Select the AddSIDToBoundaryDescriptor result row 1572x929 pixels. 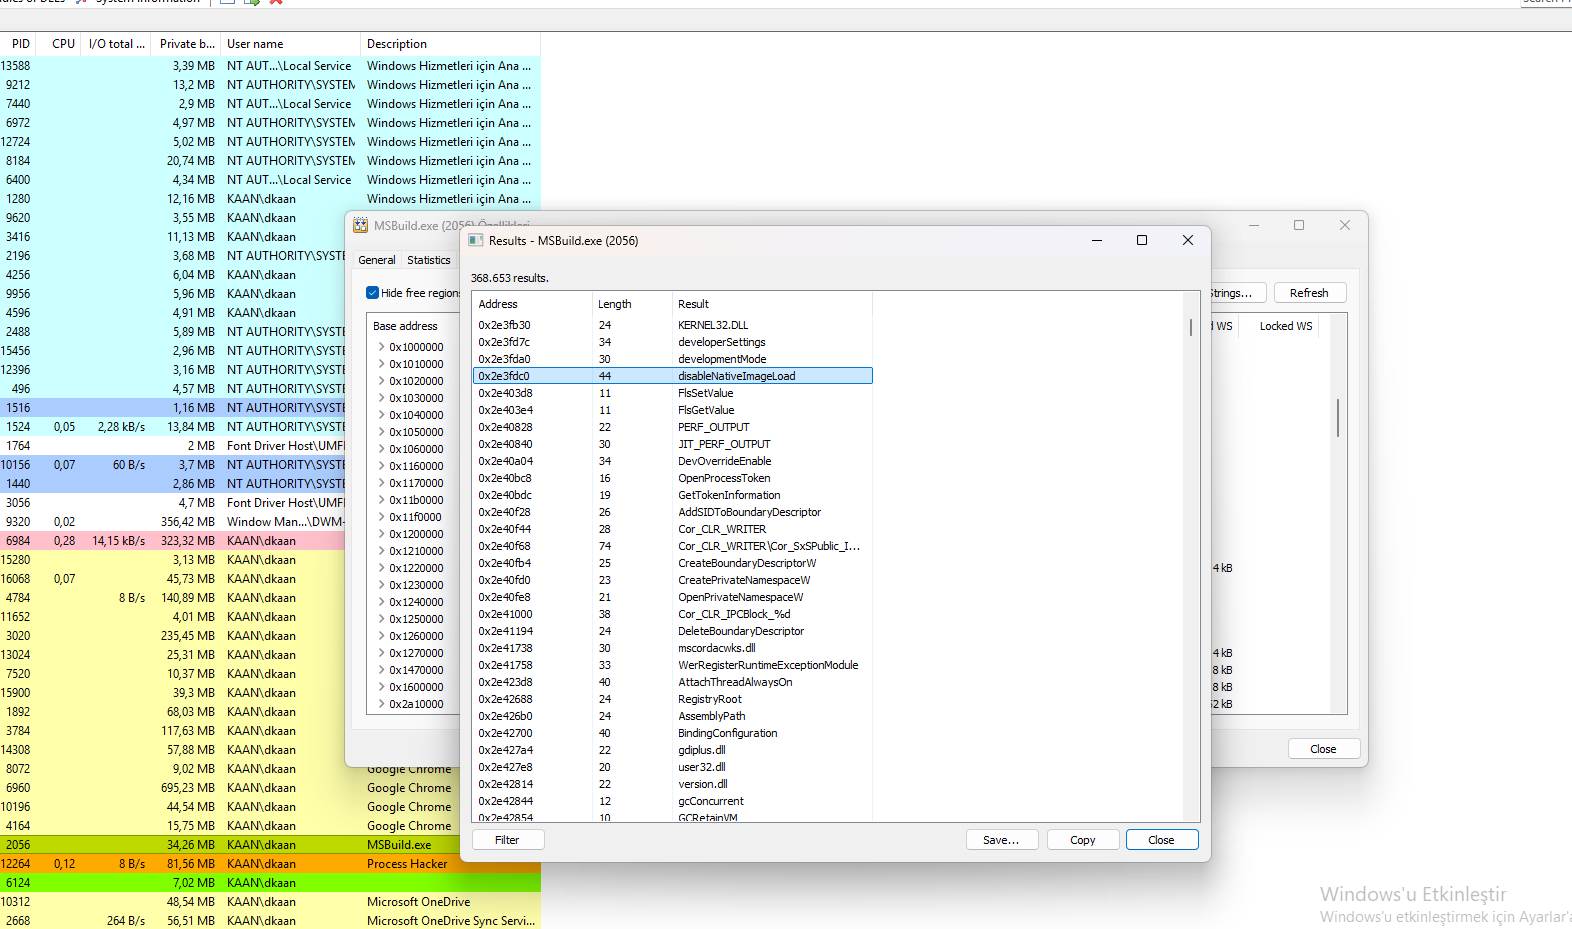click(x=672, y=512)
